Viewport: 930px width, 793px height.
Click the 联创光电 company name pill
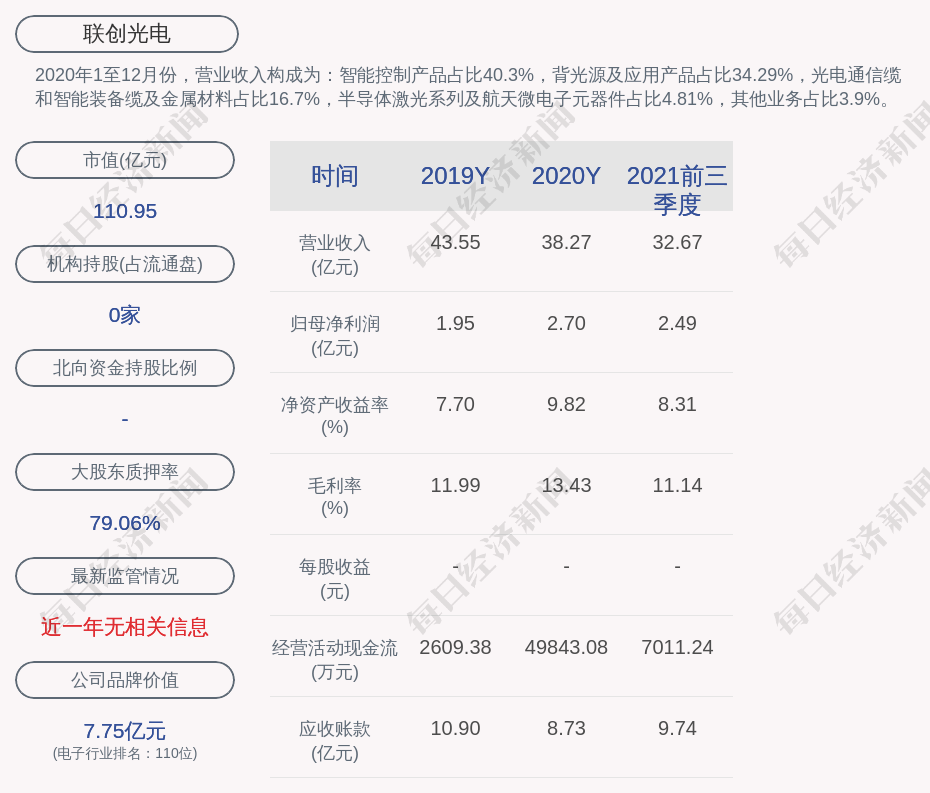[x=127, y=34]
